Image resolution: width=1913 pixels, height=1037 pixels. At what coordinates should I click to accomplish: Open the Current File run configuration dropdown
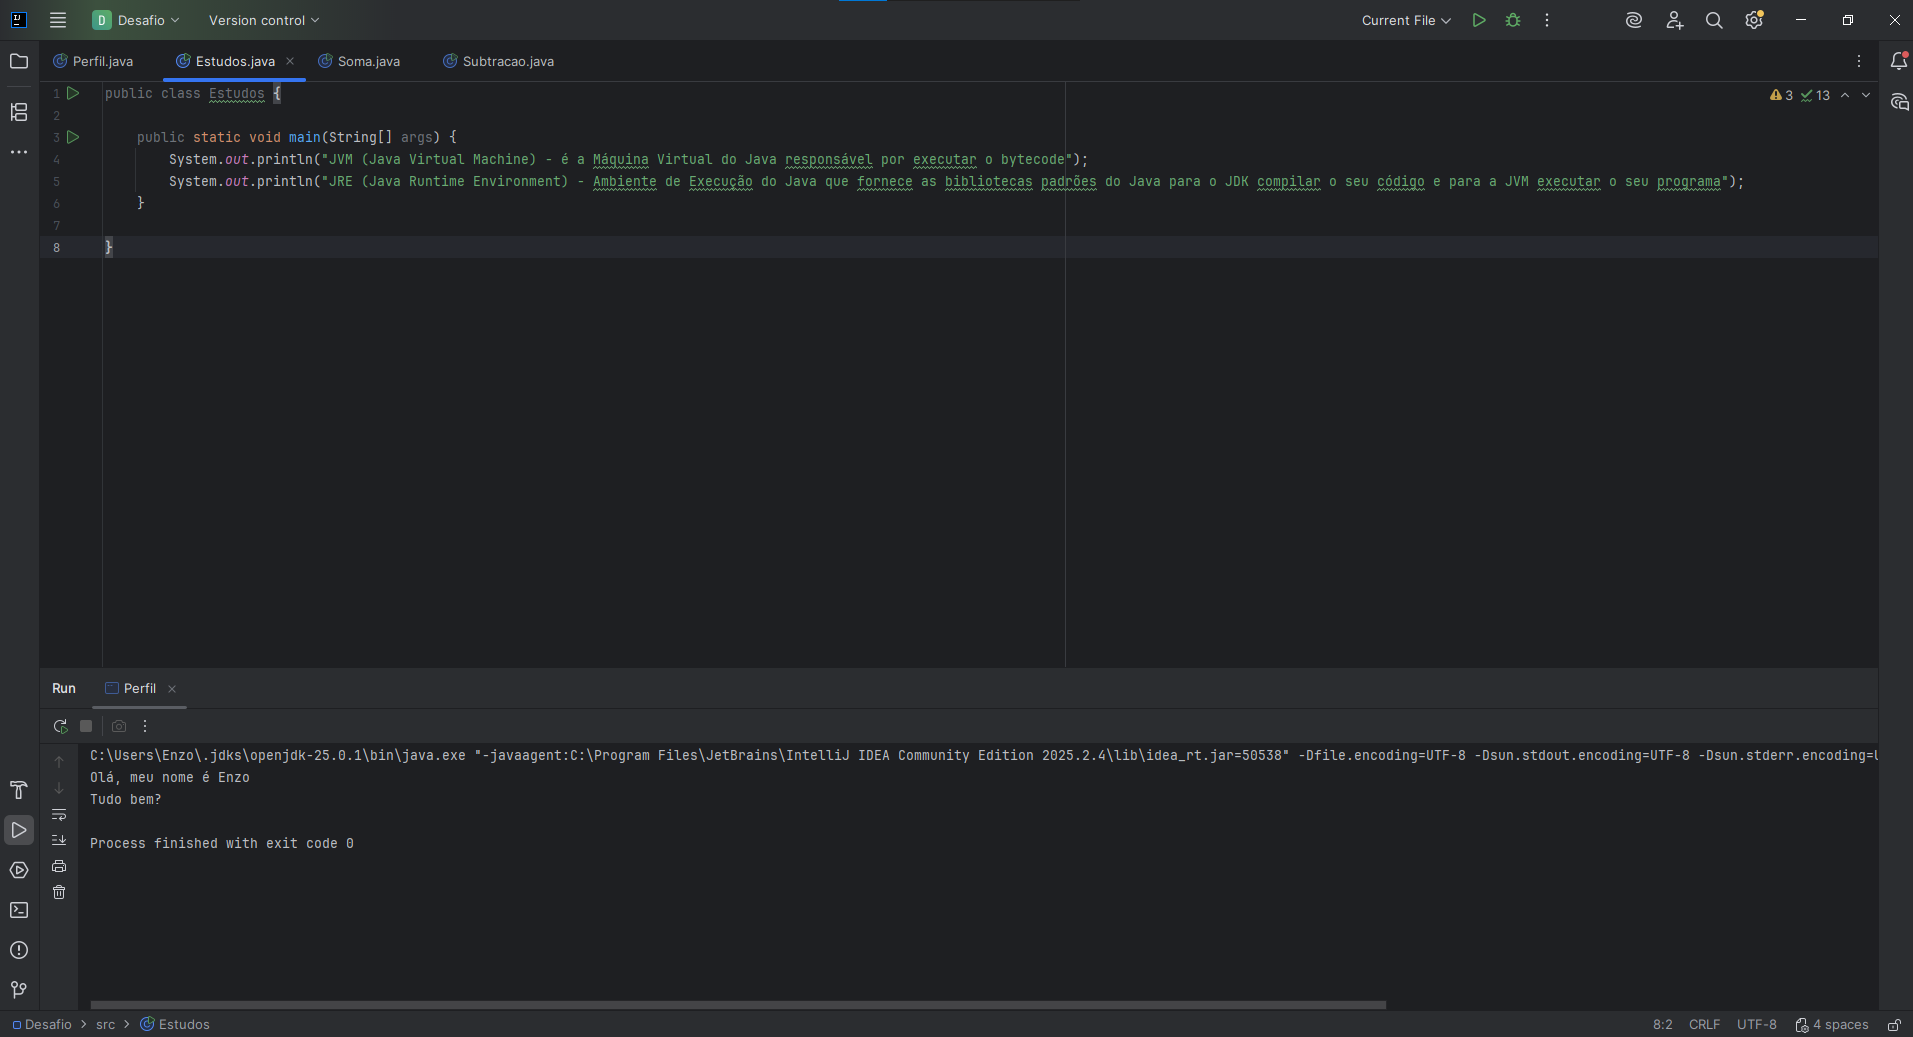1405,20
